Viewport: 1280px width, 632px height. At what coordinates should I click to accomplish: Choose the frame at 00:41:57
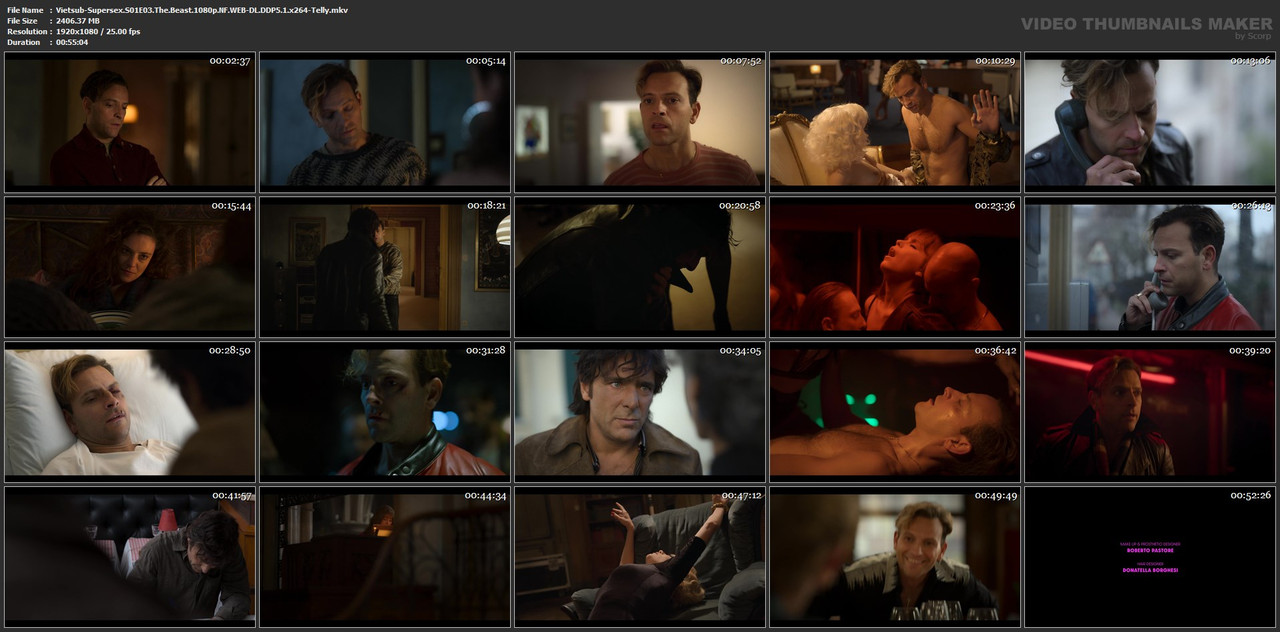130,556
